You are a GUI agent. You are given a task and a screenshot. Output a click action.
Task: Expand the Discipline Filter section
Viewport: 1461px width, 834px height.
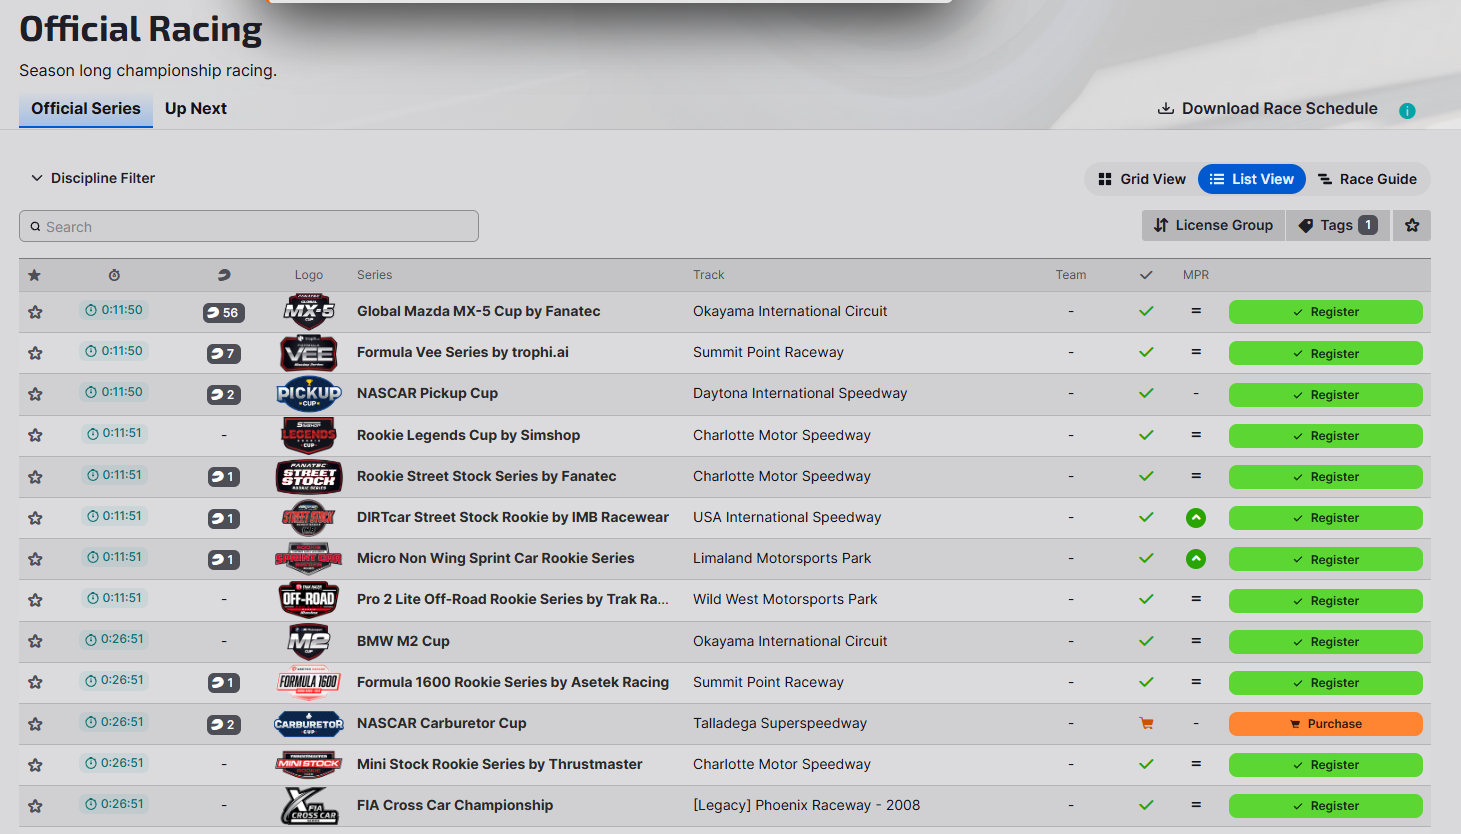93,178
